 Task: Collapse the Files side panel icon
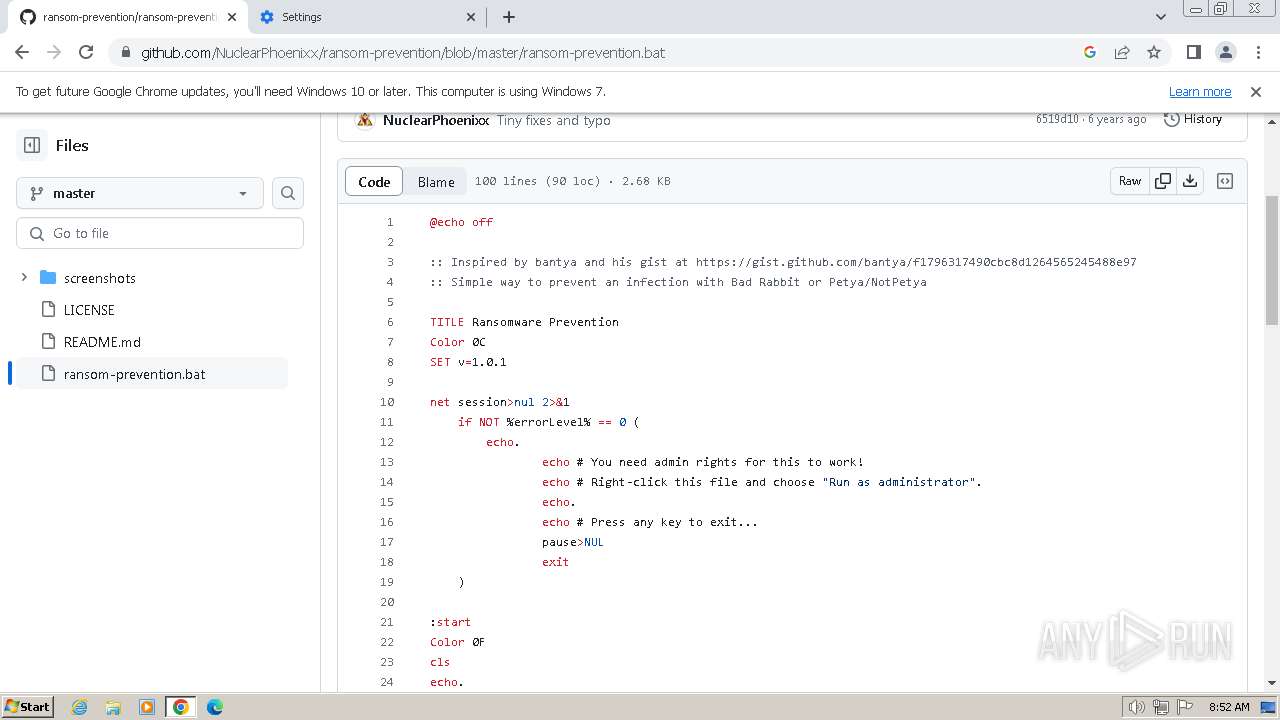pos(32,145)
